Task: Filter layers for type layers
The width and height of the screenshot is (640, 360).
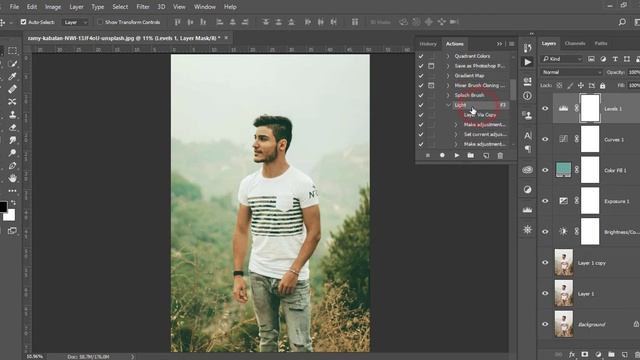Action: (x=615, y=59)
